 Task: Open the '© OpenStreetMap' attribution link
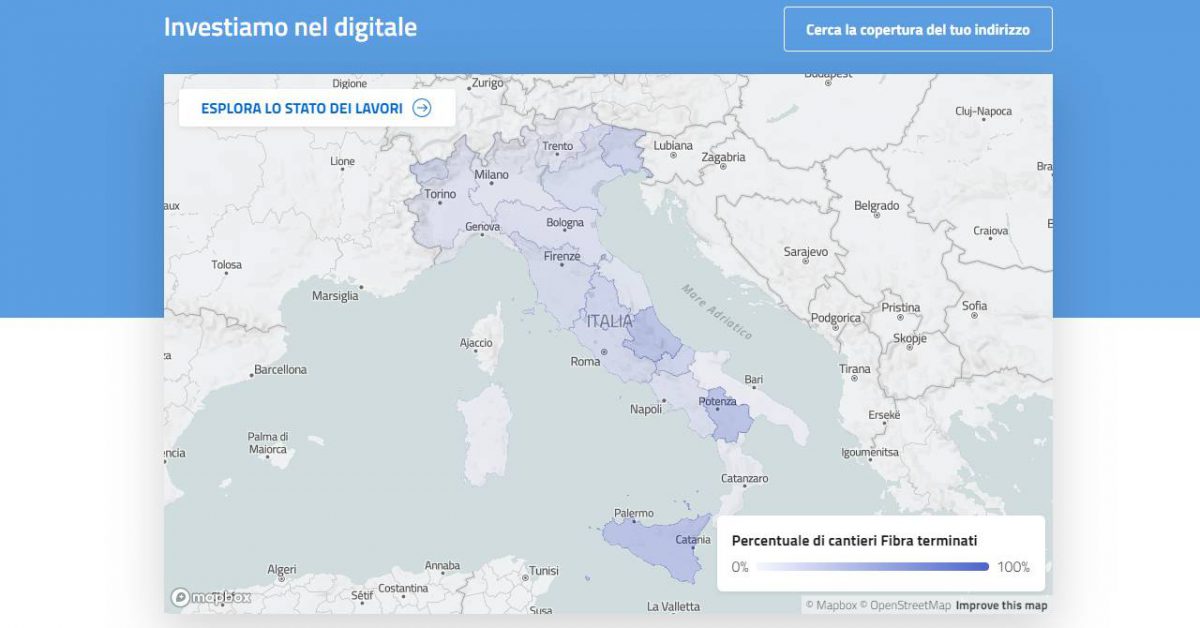(x=905, y=605)
